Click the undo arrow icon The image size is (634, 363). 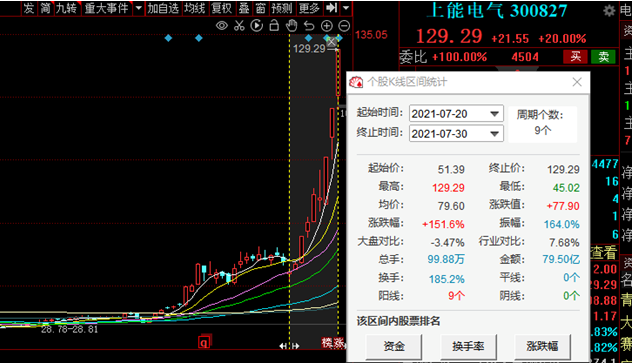[x=309, y=26]
